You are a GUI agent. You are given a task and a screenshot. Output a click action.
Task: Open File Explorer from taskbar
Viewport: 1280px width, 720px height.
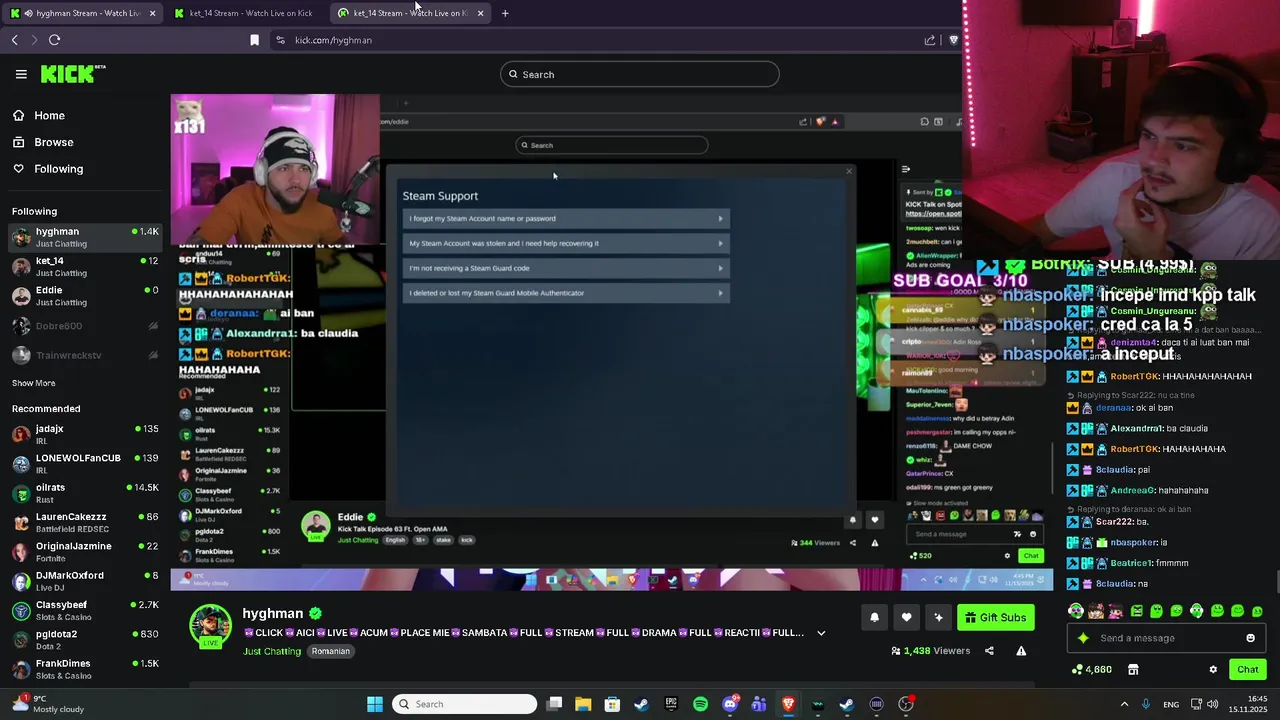click(583, 704)
